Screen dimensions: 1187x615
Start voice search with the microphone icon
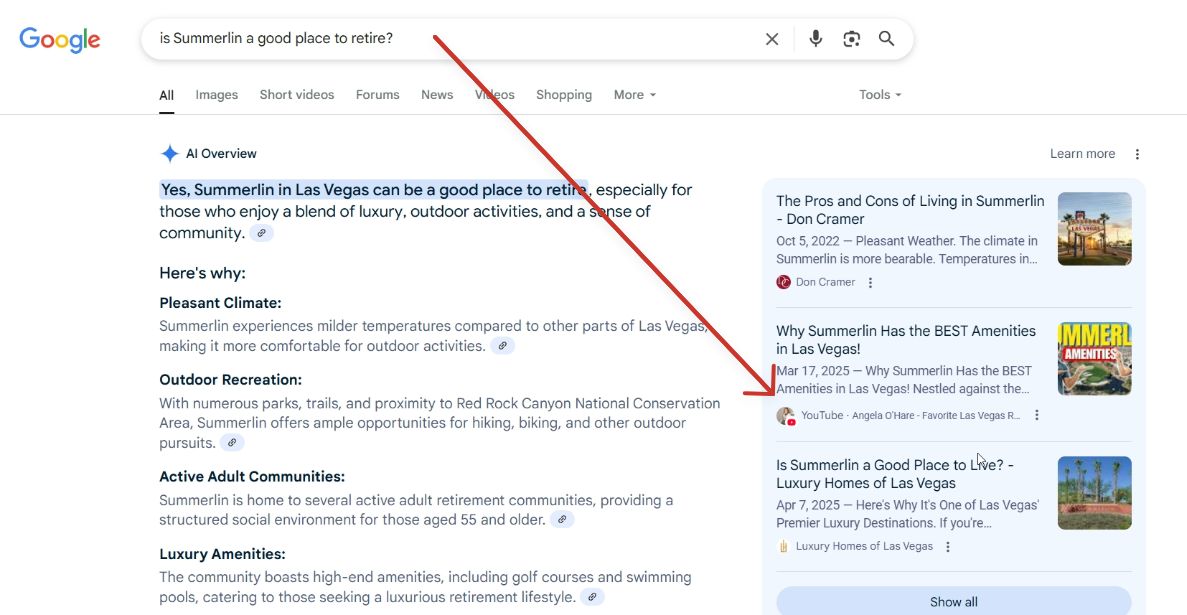point(815,39)
